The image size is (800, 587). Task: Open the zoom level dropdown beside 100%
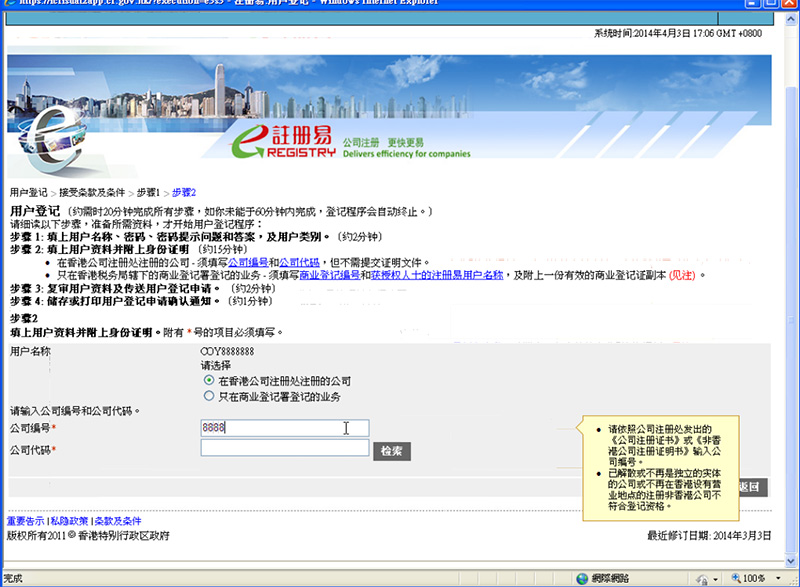(778, 577)
